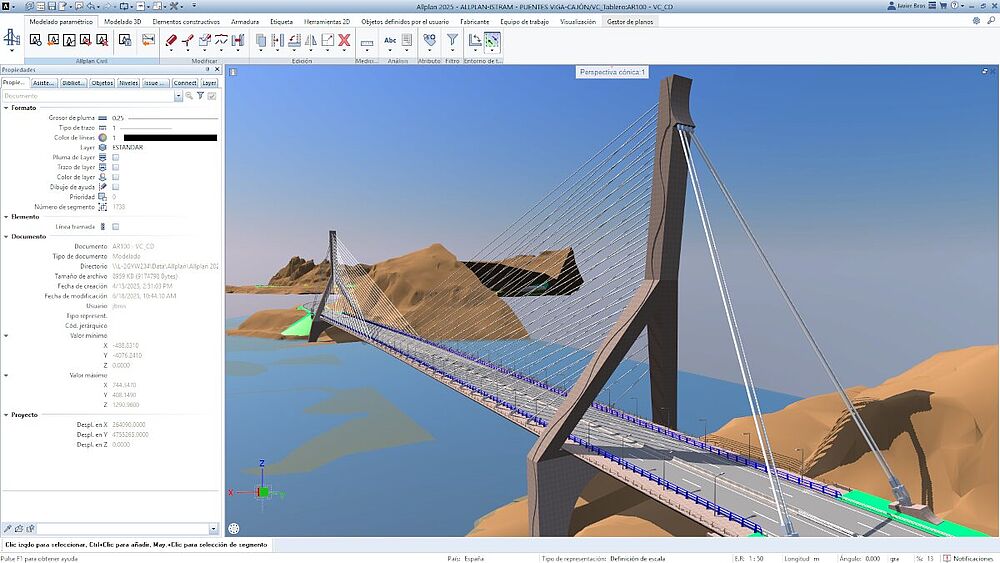This screenshot has width=1000, height=563.
Task: Select the red eraser modify tool
Action: point(171,40)
